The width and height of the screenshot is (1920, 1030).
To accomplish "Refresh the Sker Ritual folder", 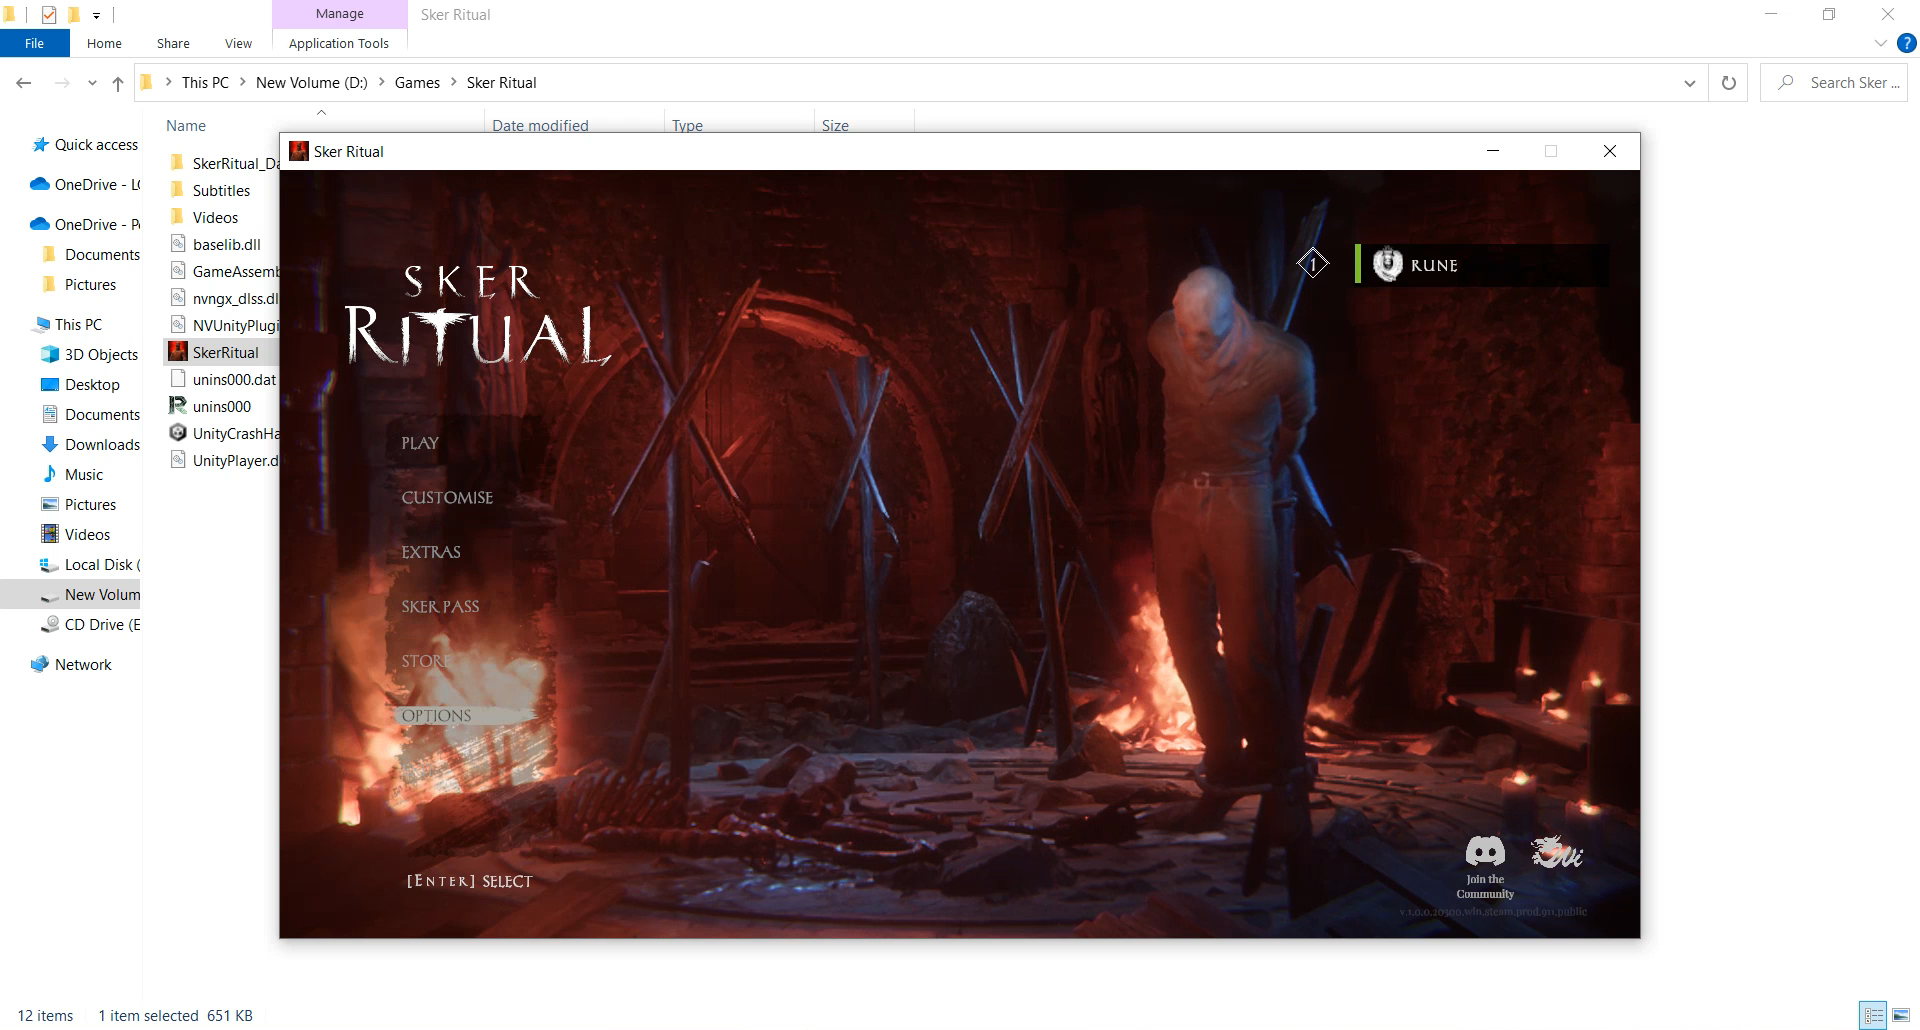I will (x=1728, y=83).
